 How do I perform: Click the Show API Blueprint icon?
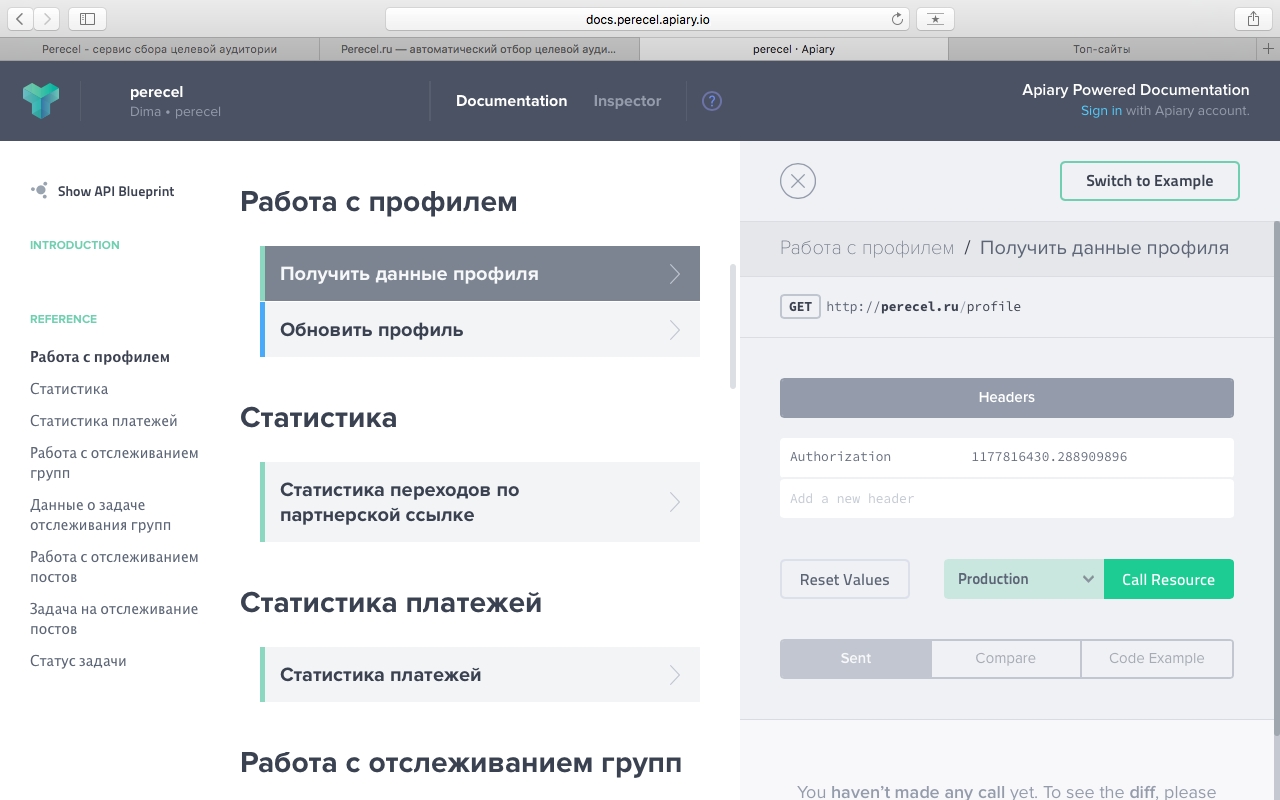[x=39, y=191]
